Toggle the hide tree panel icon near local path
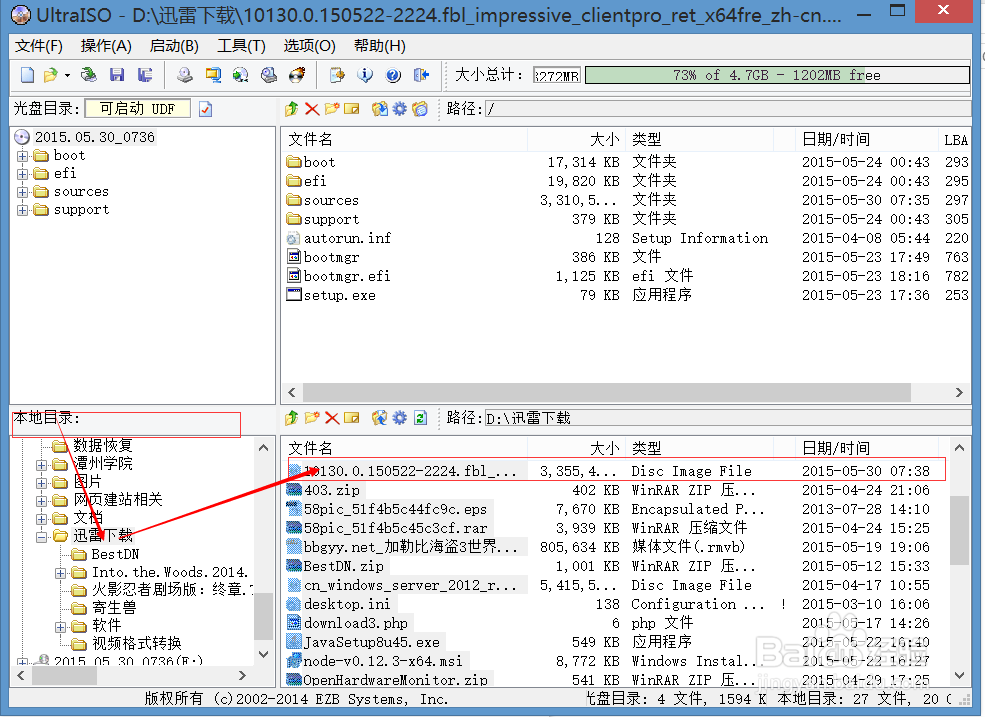 pyautogui.click(x=352, y=419)
